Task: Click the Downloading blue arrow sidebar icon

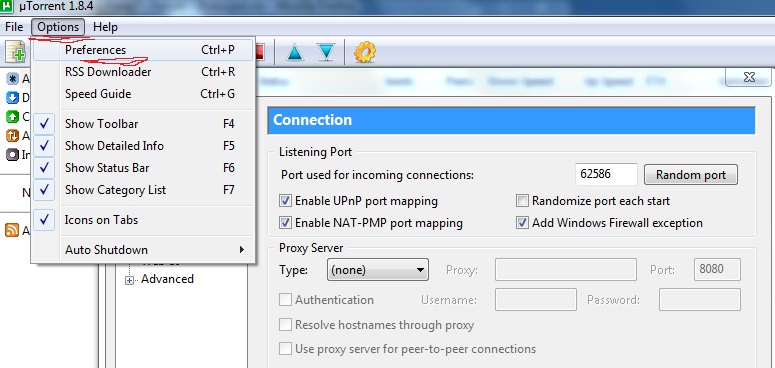Action: [12, 98]
